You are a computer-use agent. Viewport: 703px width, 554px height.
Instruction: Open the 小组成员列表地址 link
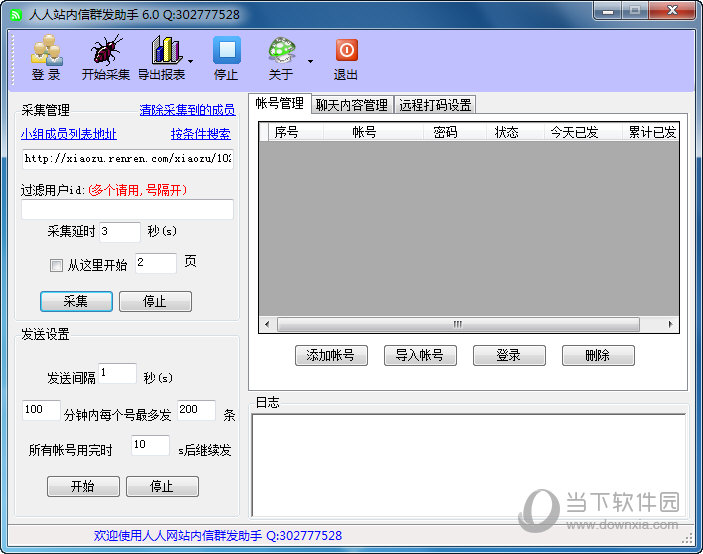69,134
